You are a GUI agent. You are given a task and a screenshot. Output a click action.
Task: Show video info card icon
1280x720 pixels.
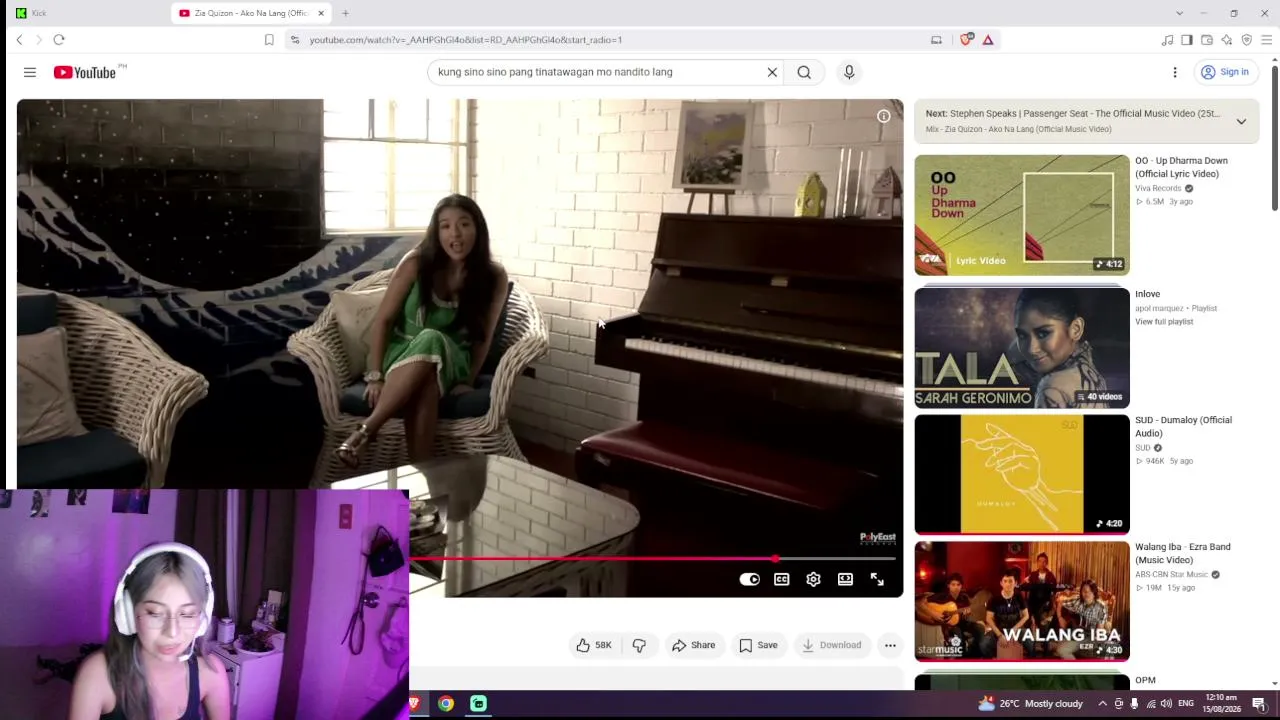pos(884,116)
